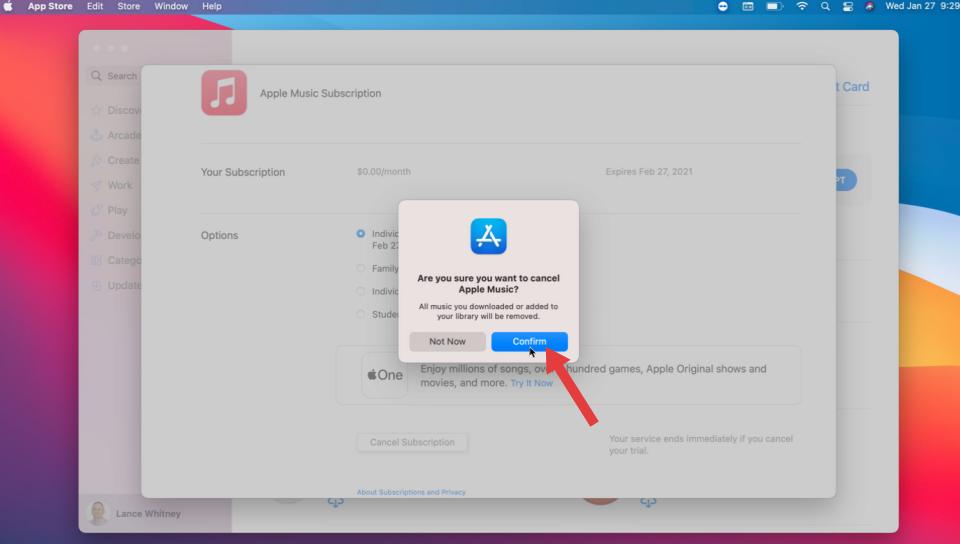This screenshot has height=544, width=960.
Task: Open Arcade in the sidebar
Action: pos(116,135)
